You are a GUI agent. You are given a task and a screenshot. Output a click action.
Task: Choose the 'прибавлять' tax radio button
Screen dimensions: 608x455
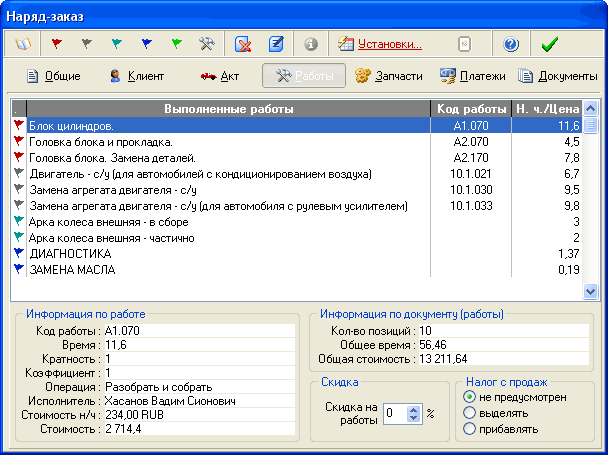pyautogui.click(x=469, y=429)
